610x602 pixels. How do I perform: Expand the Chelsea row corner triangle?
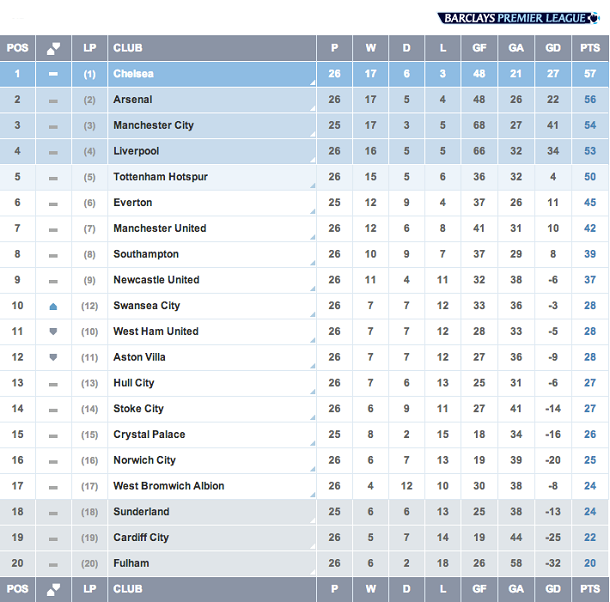click(x=313, y=82)
